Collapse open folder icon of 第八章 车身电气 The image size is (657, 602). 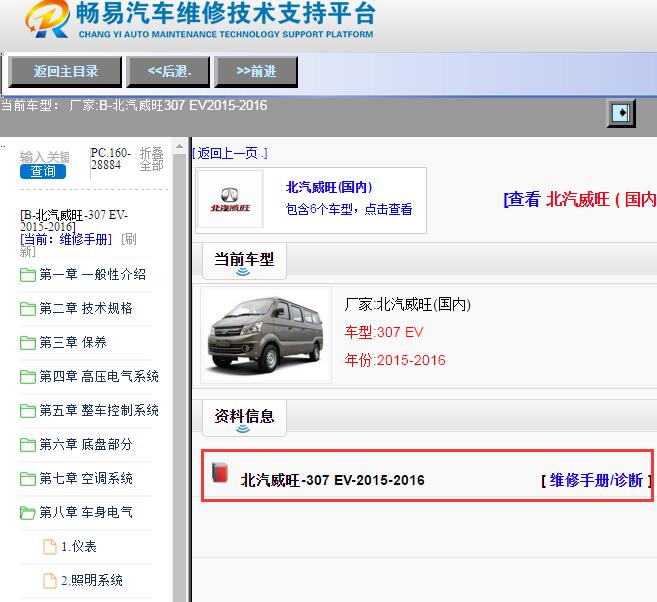coord(28,512)
